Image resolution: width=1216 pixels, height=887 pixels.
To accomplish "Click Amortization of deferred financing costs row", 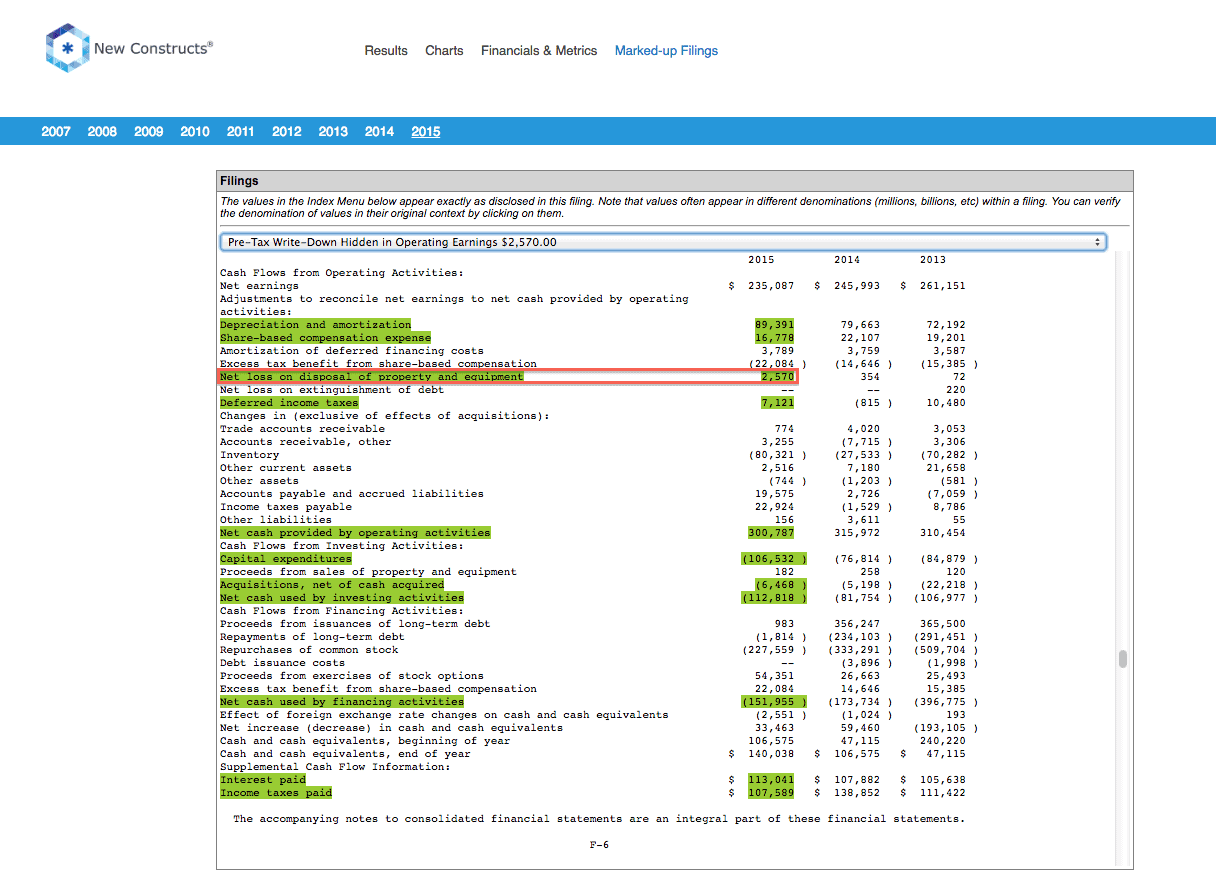I will 352,351.
